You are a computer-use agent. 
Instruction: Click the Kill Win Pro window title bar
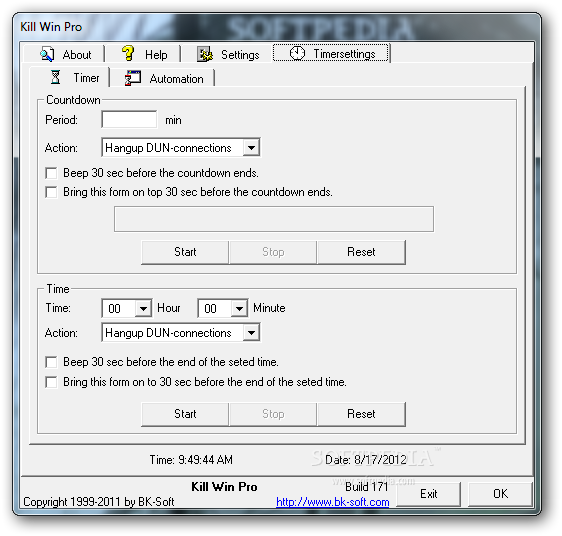(277, 27)
